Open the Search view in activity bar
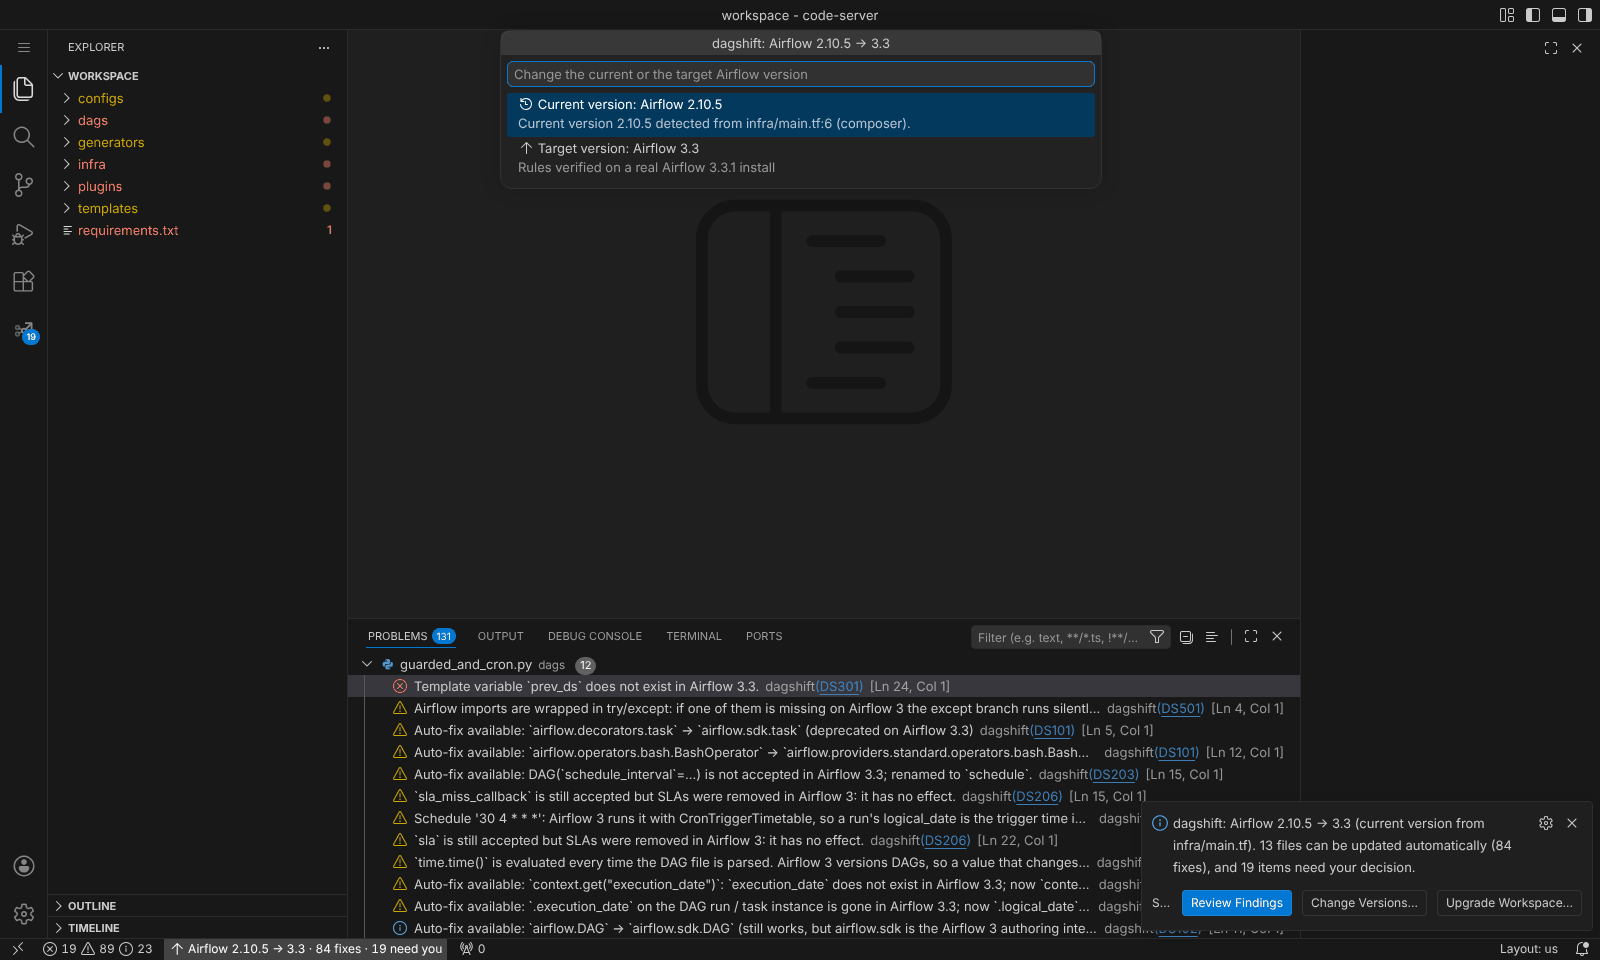 (x=24, y=137)
